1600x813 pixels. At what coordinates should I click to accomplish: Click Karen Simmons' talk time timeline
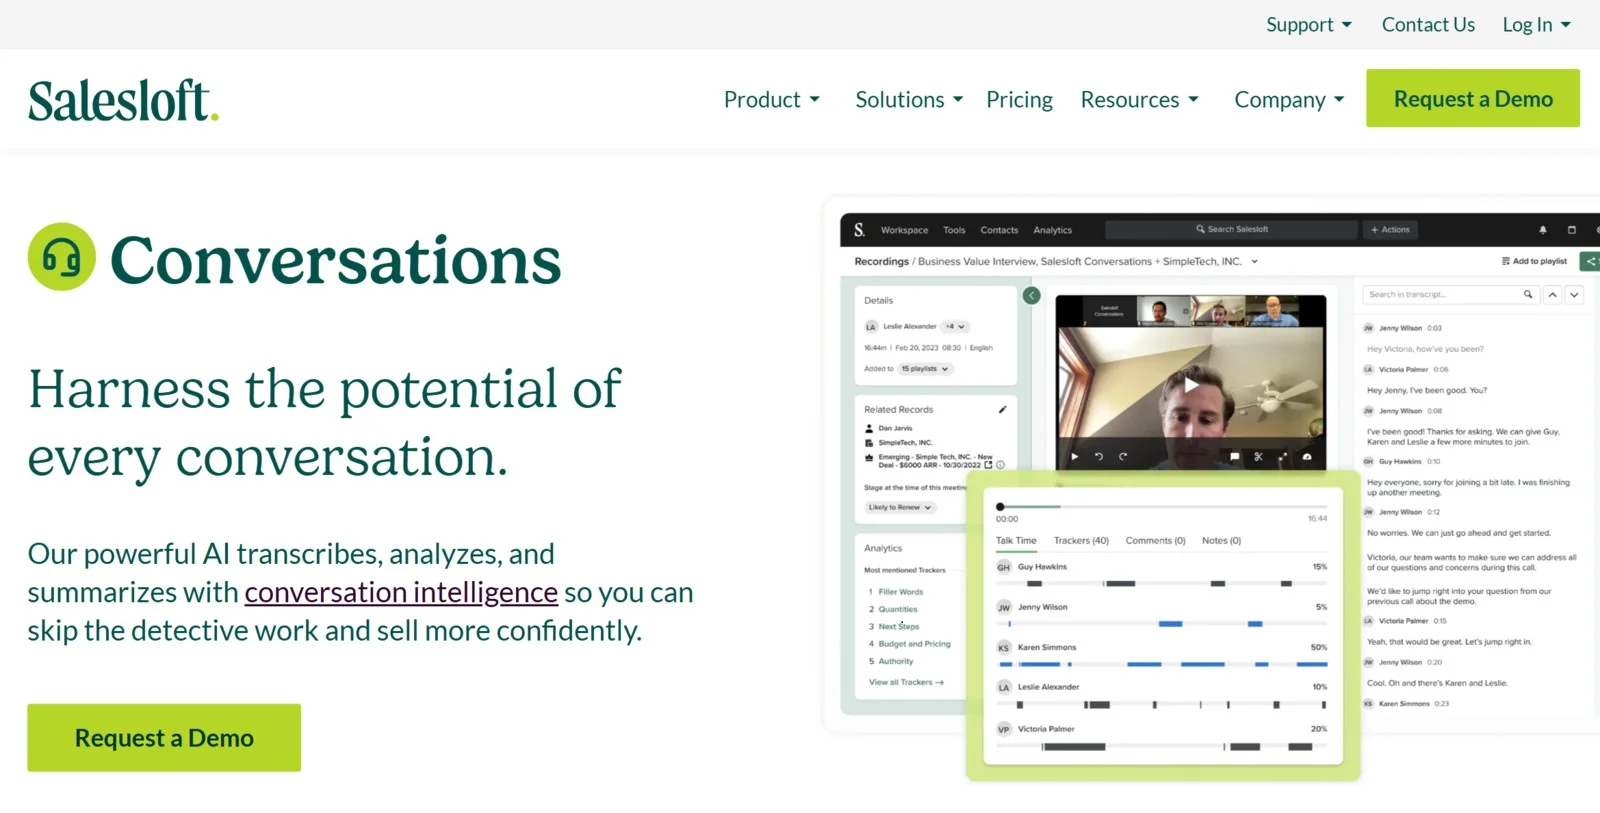[1163, 664]
